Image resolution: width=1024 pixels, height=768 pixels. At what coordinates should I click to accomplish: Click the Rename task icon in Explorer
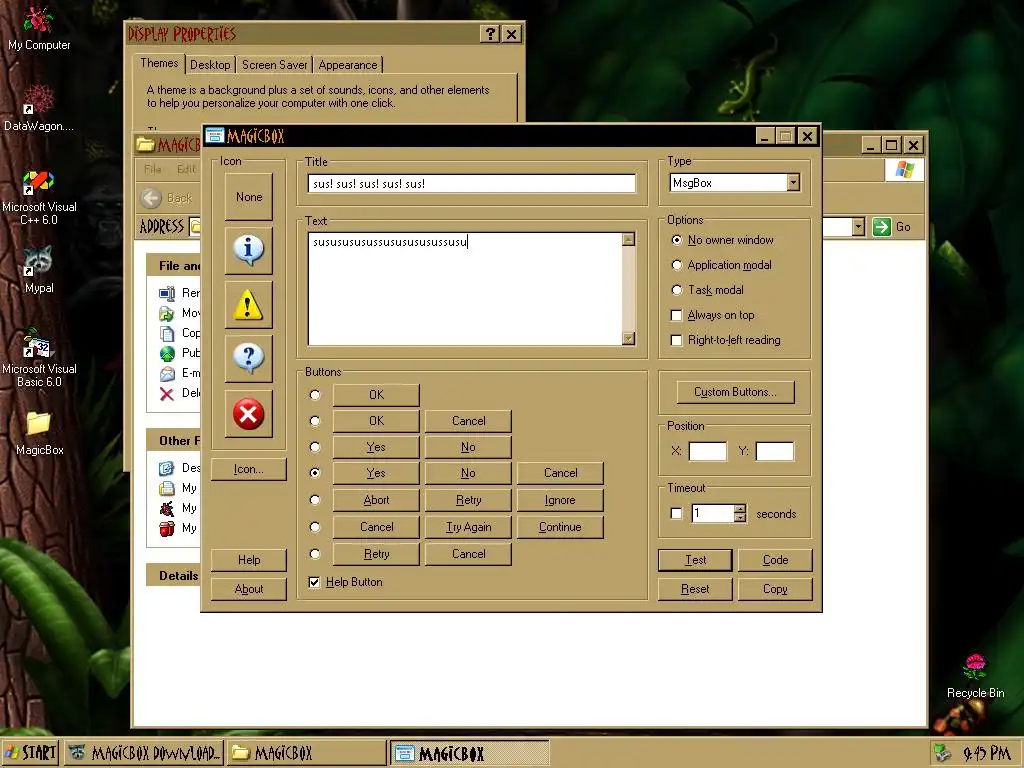(x=167, y=293)
